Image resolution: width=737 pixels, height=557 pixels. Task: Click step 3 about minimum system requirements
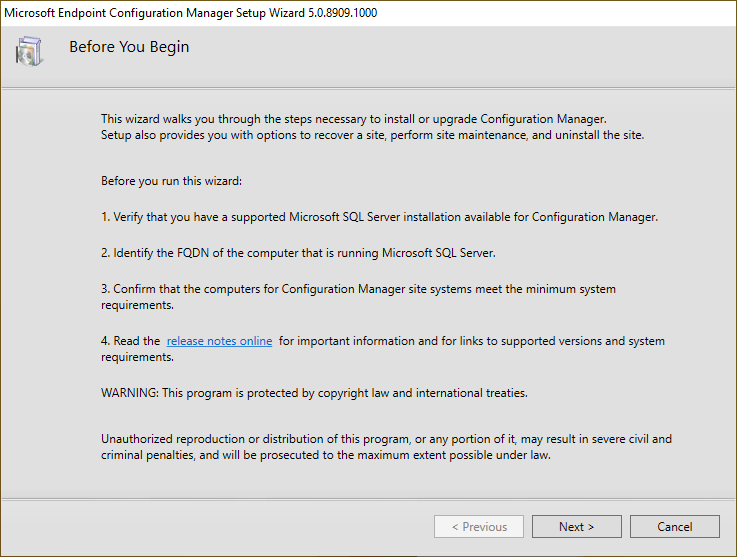click(358, 289)
